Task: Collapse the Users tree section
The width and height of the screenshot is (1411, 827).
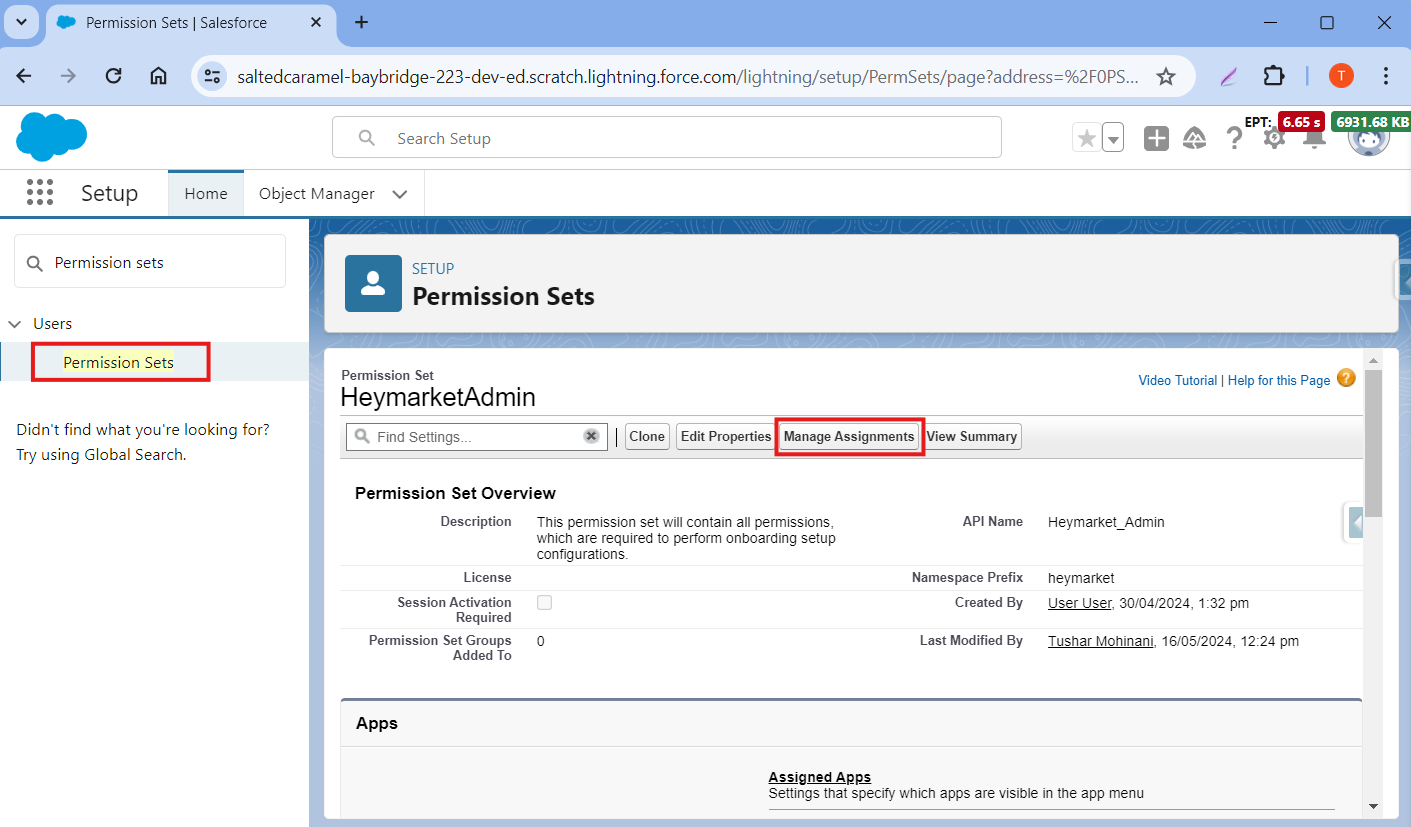Action: point(15,324)
